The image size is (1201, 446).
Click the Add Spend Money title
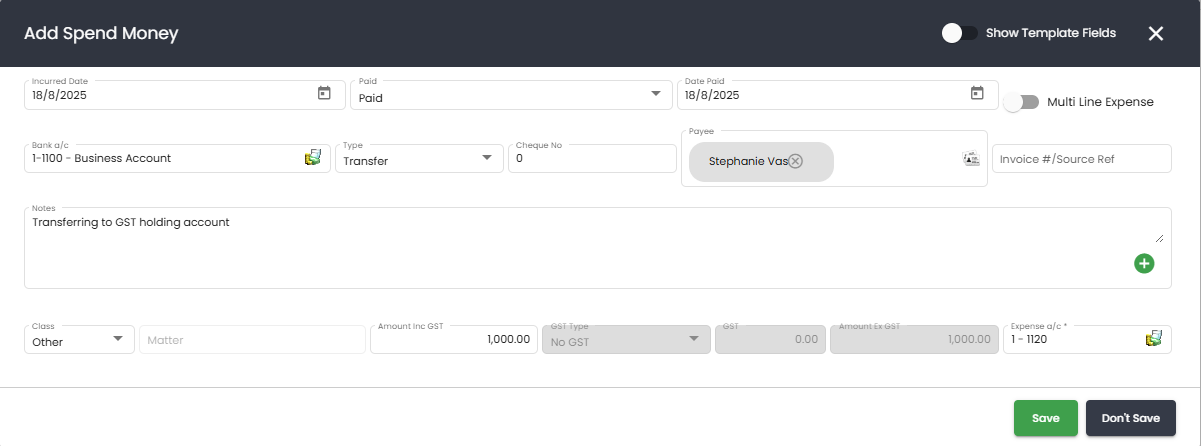click(101, 33)
